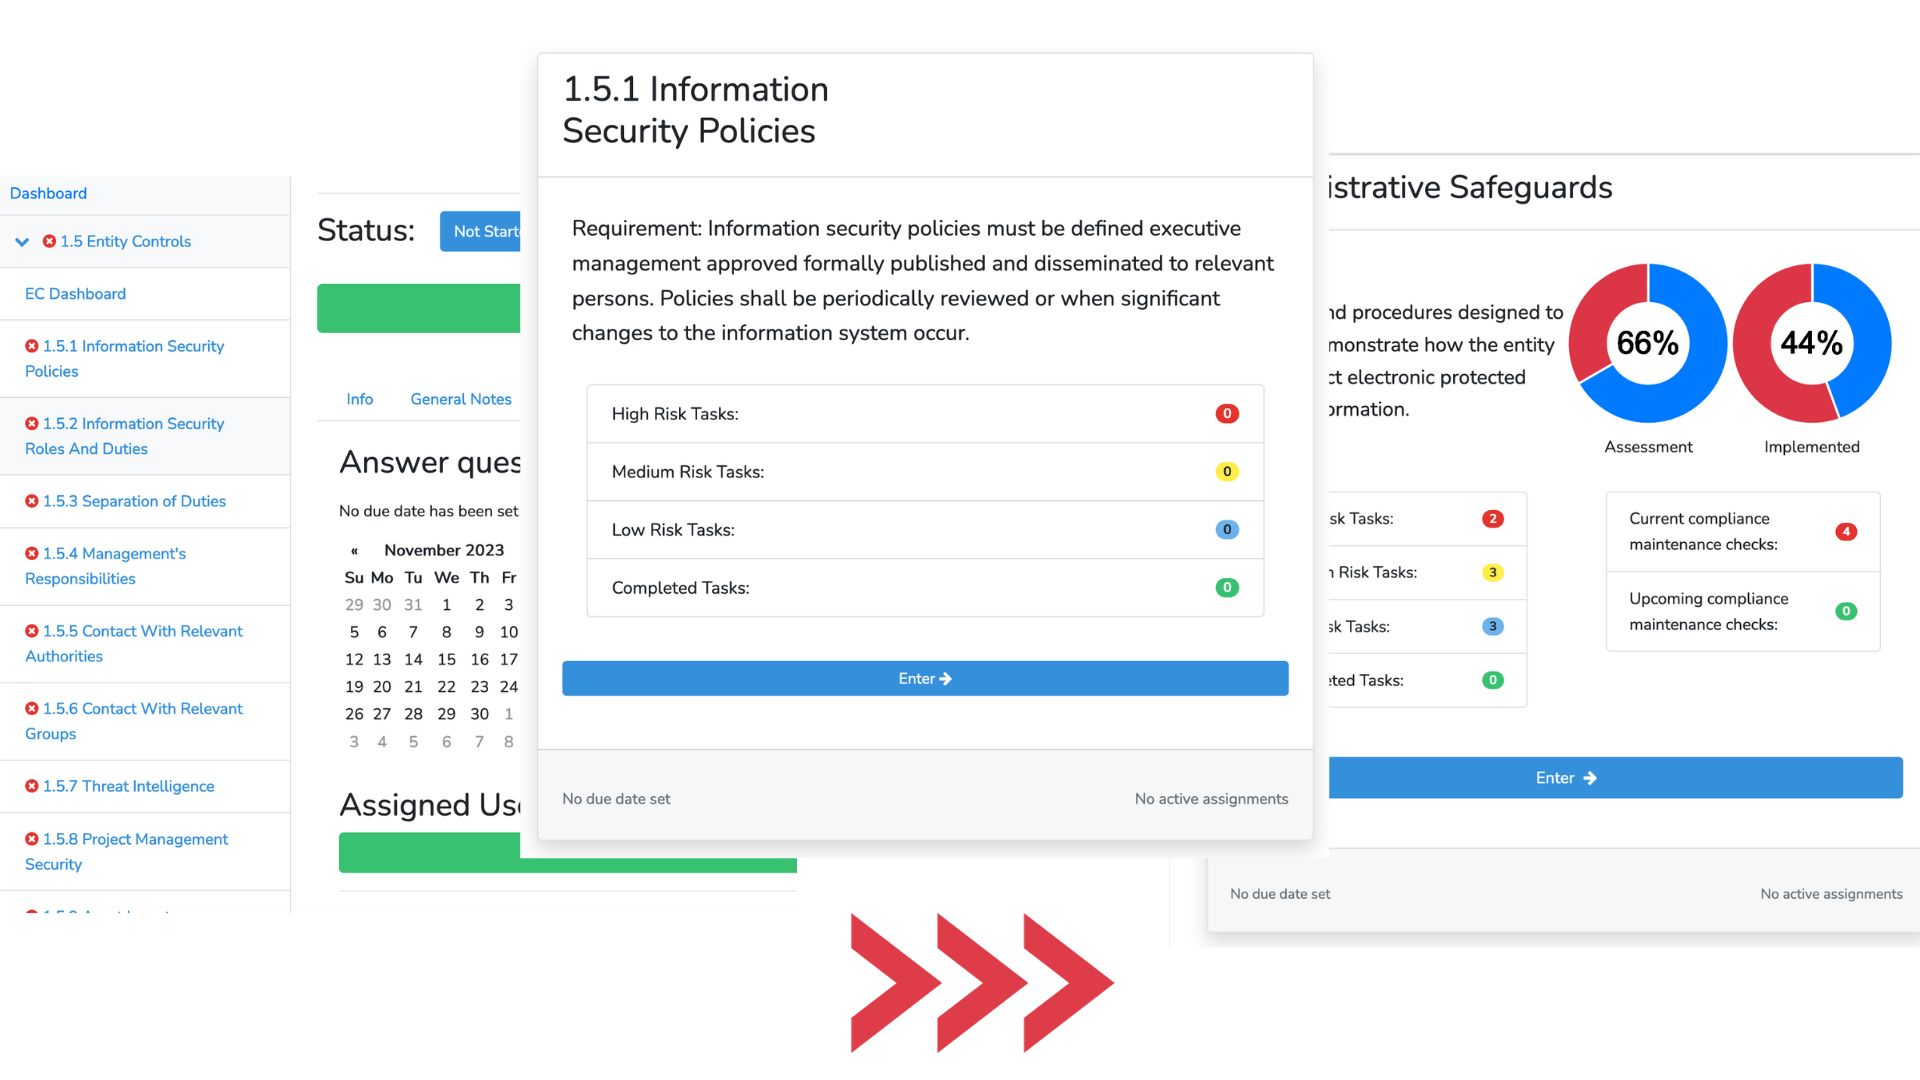Click the 44% Implemented donut chart
This screenshot has width=1920, height=1080.
tap(1811, 343)
